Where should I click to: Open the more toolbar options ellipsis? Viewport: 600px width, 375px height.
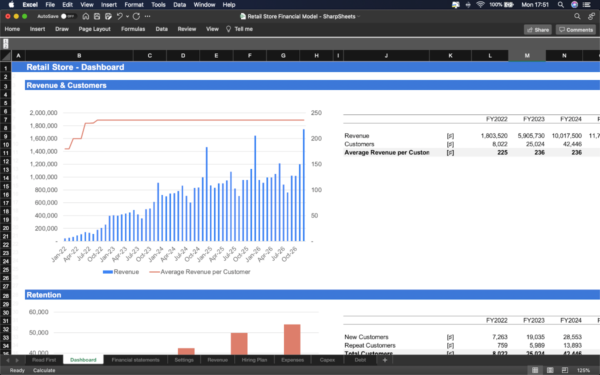pyautogui.click(x=148, y=16)
